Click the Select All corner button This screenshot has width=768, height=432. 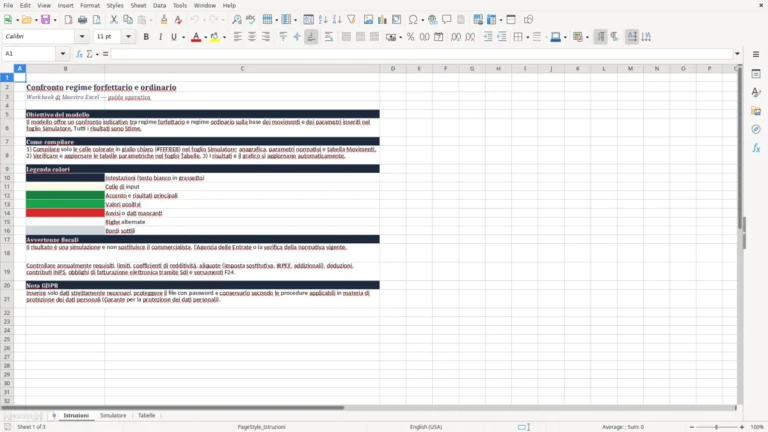point(7,69)
